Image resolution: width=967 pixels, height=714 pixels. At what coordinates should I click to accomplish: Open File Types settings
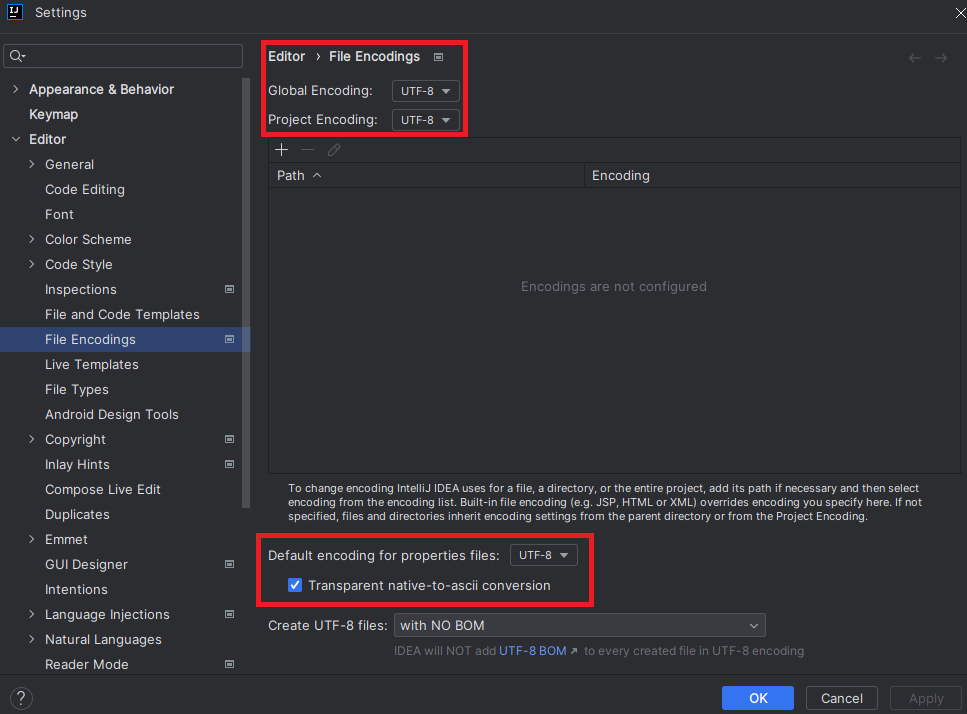[77, 390]
